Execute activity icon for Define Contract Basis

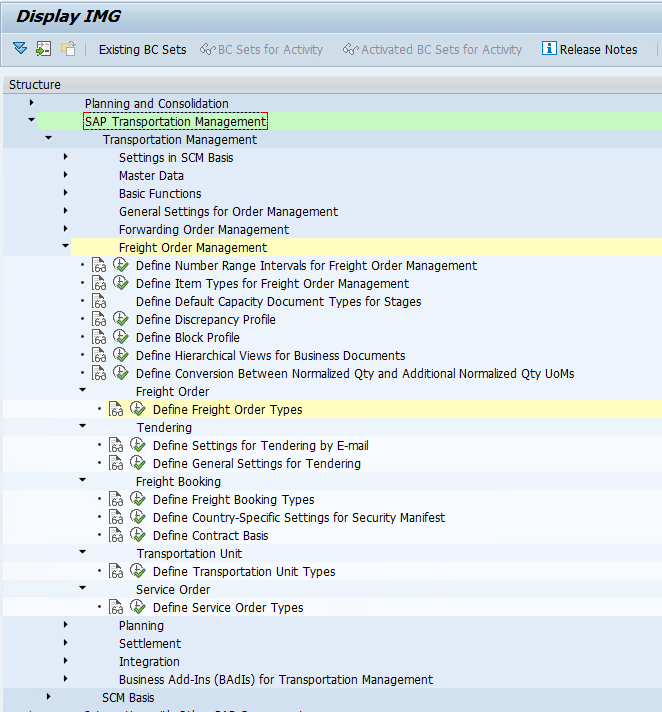[138, 534]
